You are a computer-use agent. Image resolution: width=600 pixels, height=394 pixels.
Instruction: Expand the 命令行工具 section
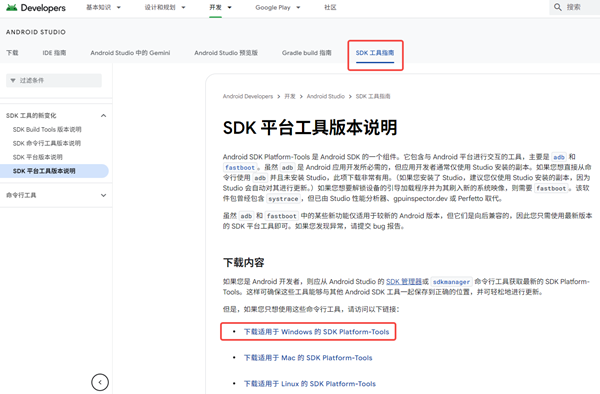click(x=103, y=195)
